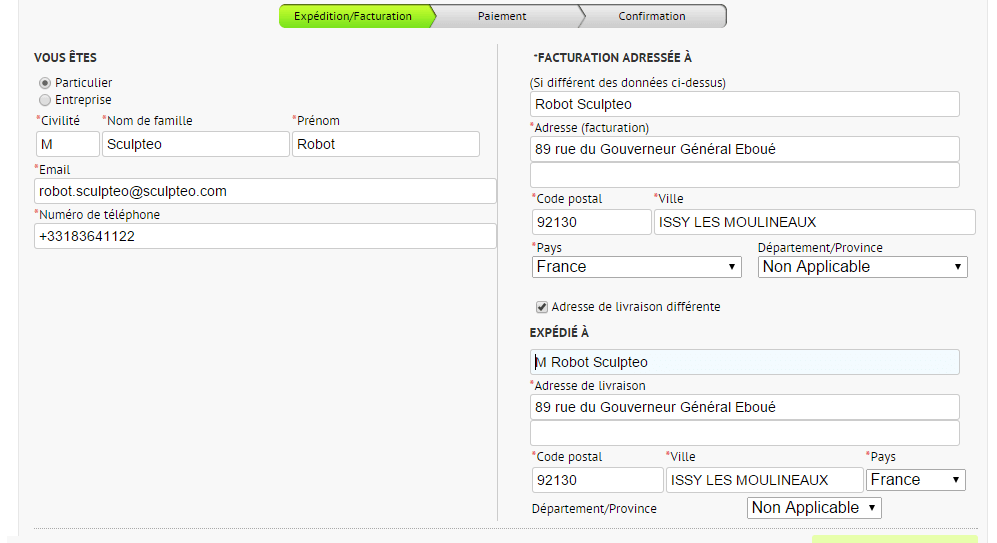Go to the Confirmation step tab
This screenshot has width=997, height=543.
click(651, 16)
